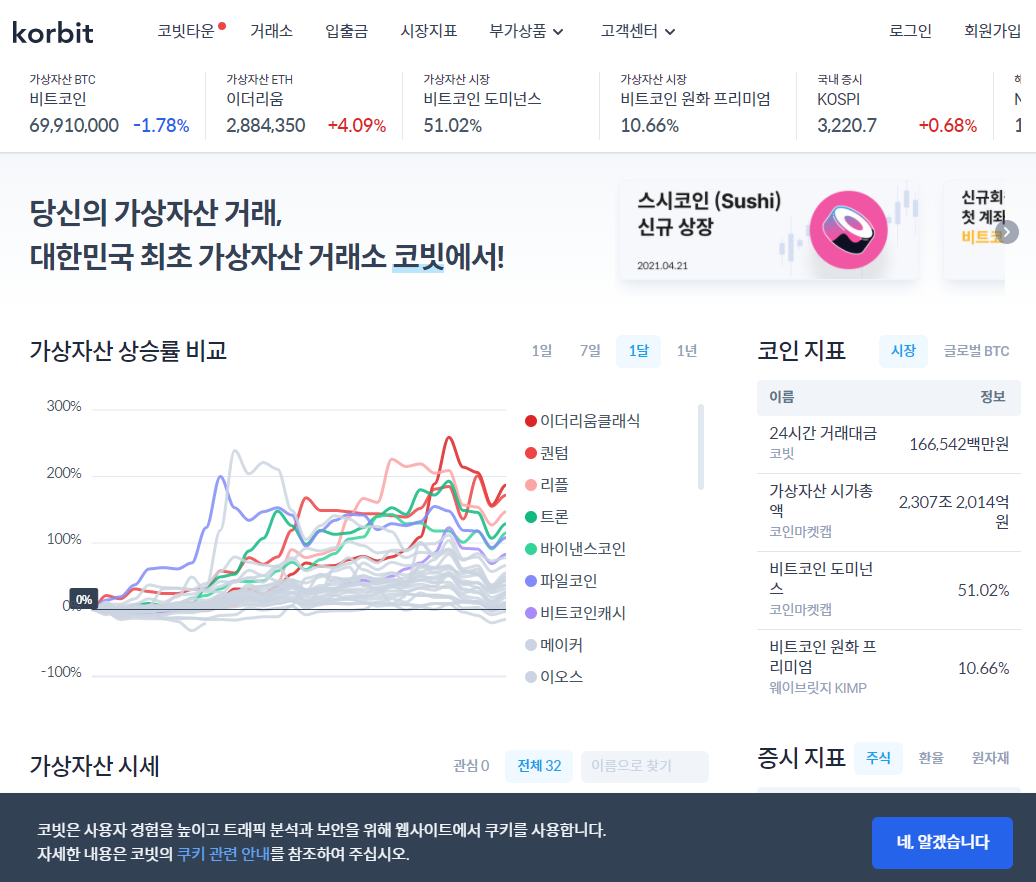This screenshot has width=1036, height=882.
Task: Select 1년 chart period
Action: pyautogui.click(x=686, y=351)
